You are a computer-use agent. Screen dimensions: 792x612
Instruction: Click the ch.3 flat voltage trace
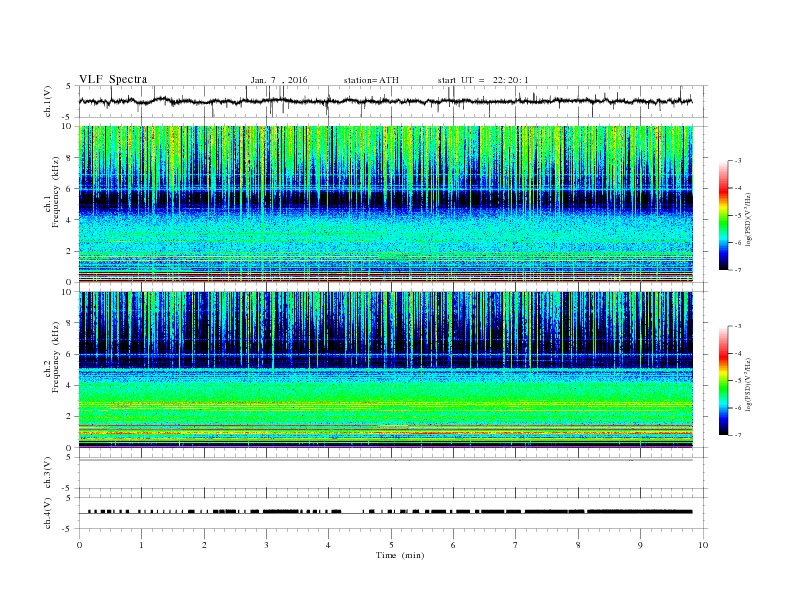click(386, 460)
